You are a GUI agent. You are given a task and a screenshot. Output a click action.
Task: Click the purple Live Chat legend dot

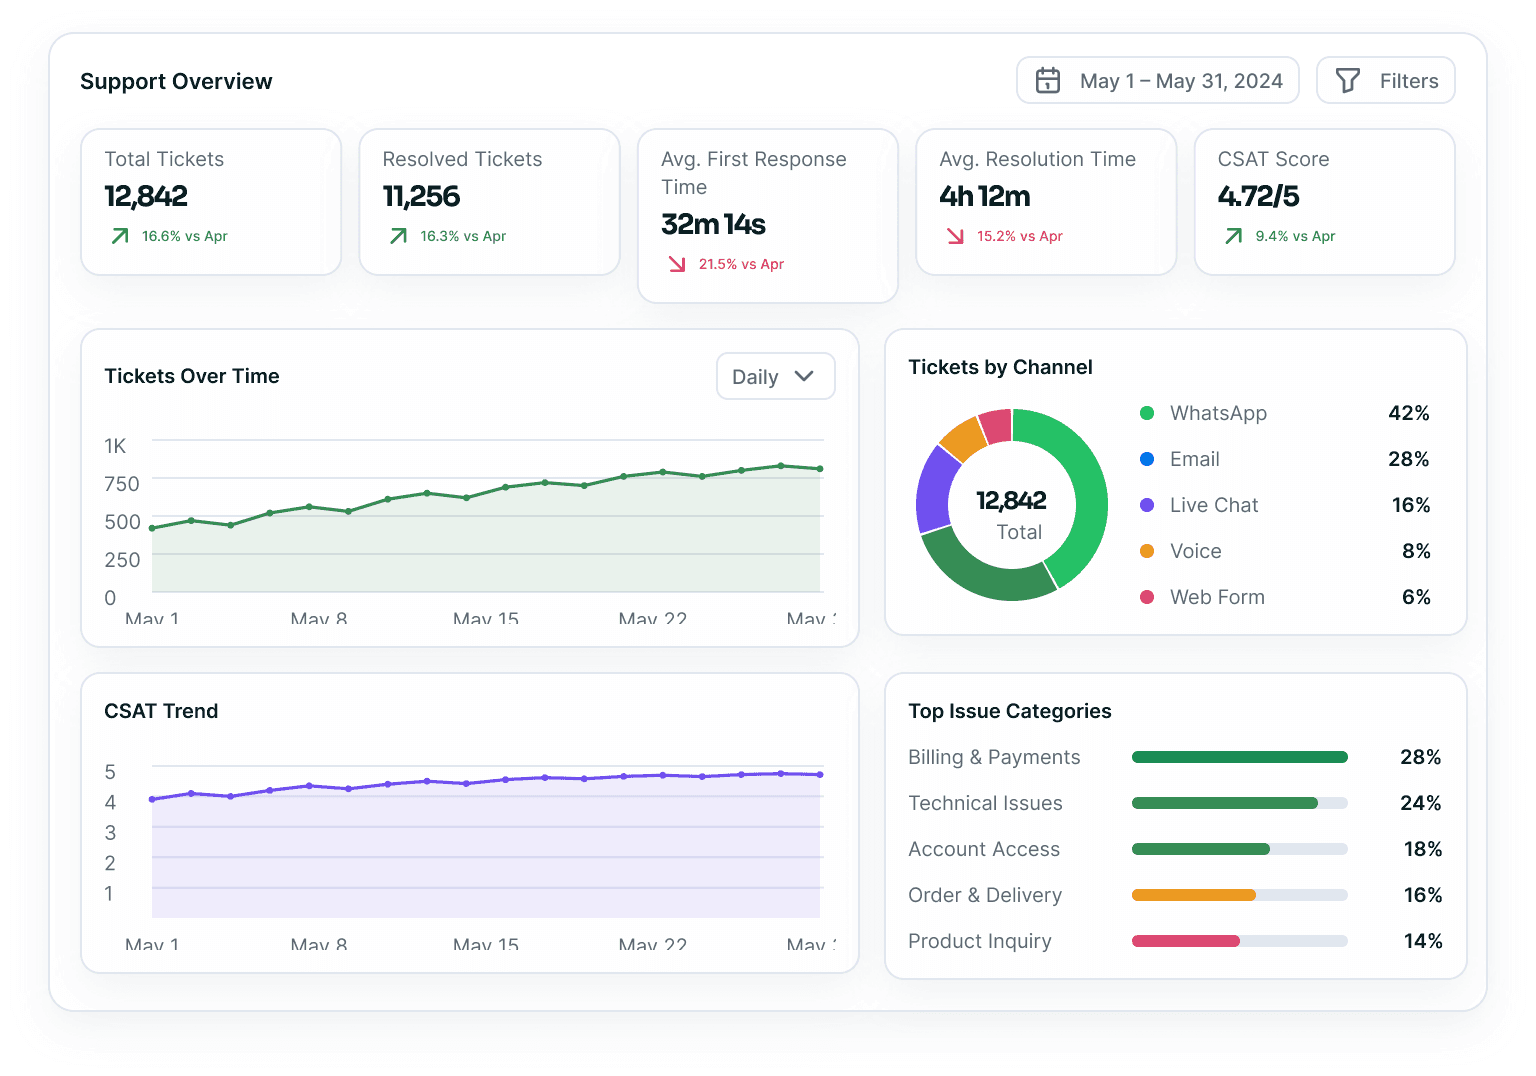[1147, 505]
